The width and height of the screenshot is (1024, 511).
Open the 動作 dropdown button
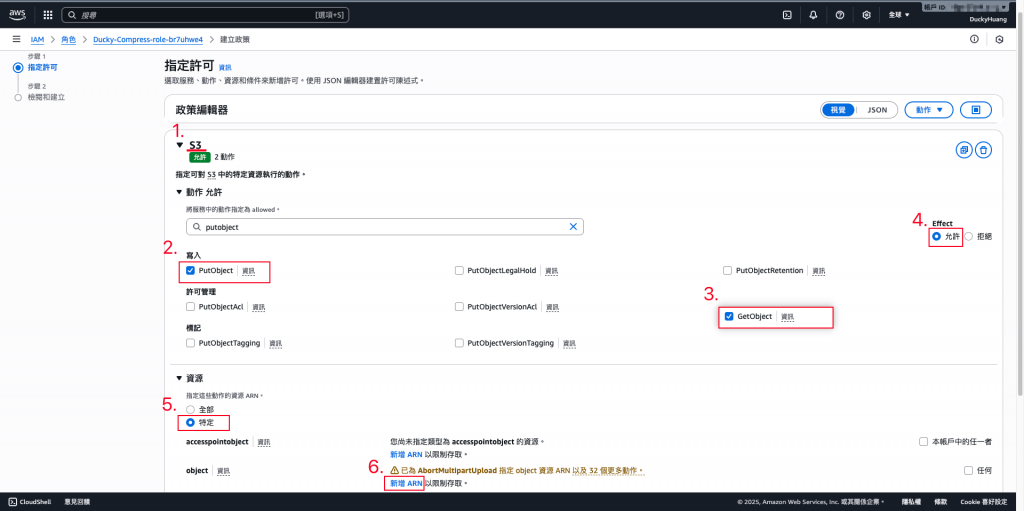click(x=929, y=110)
